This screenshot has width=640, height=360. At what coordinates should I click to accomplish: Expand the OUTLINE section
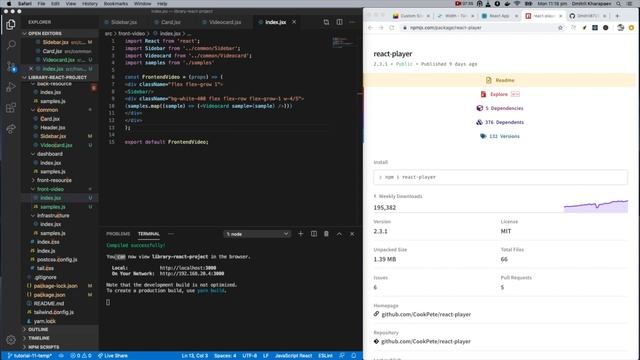[x=38, y=329]
